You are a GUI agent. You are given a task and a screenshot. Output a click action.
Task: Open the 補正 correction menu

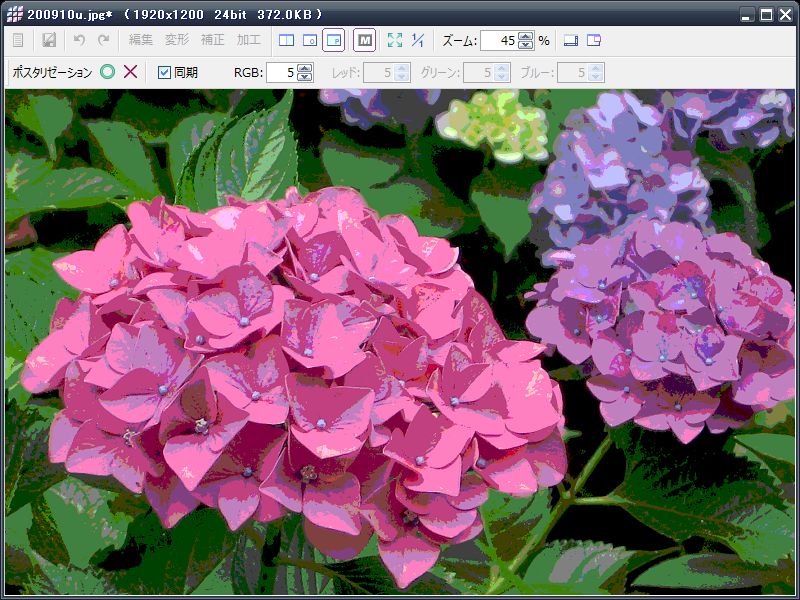pos(213,41)
